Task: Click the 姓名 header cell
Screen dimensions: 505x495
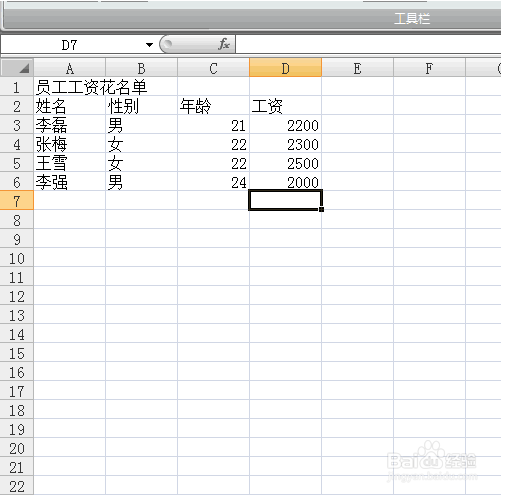Action: [70, 106]
